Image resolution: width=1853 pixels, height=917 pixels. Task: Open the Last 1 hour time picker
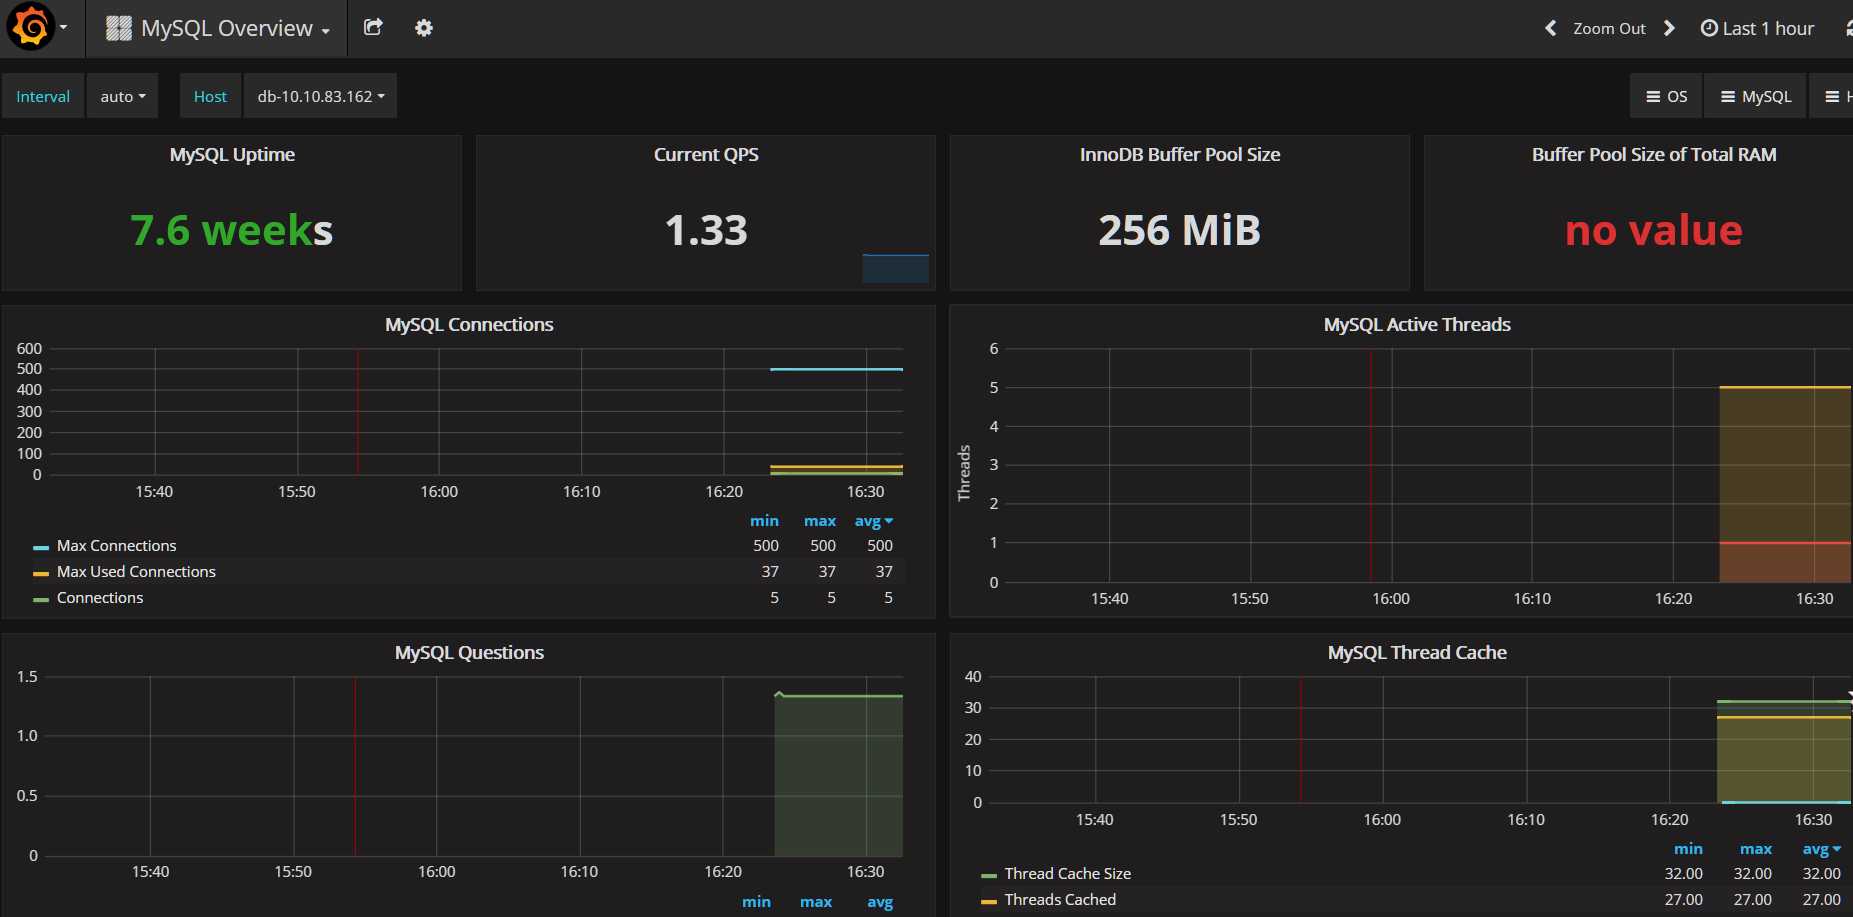(x=1757, y=28)
